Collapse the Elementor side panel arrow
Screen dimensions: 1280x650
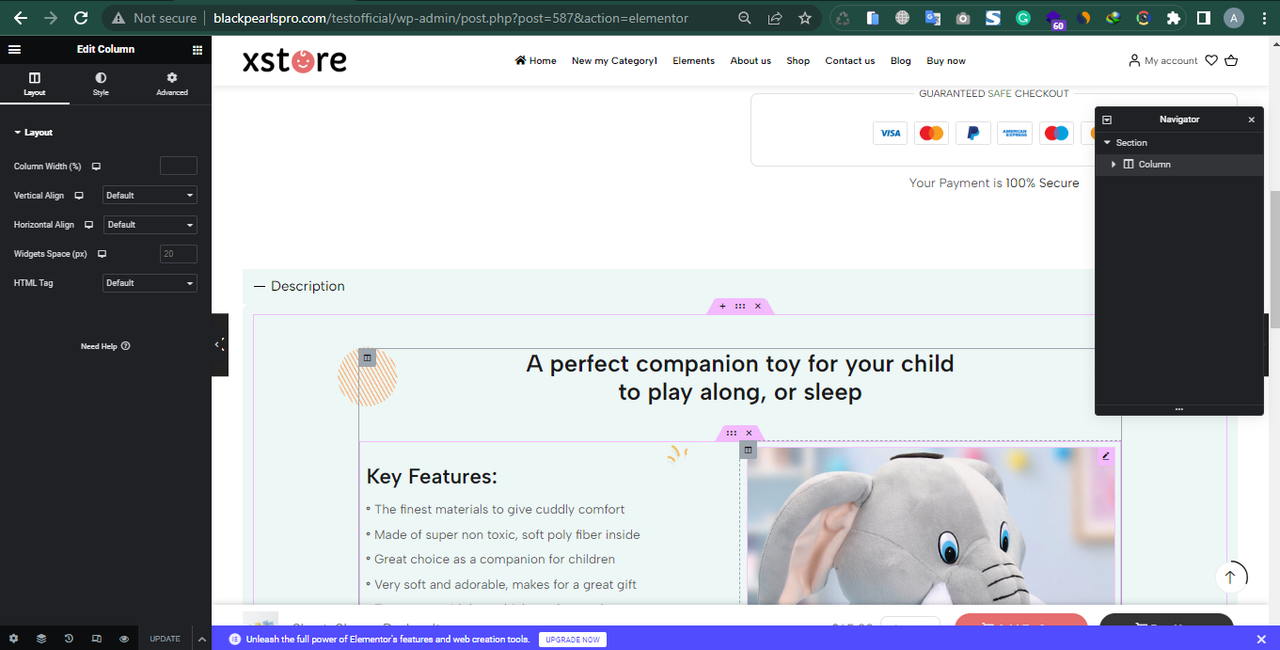[219, 344]
